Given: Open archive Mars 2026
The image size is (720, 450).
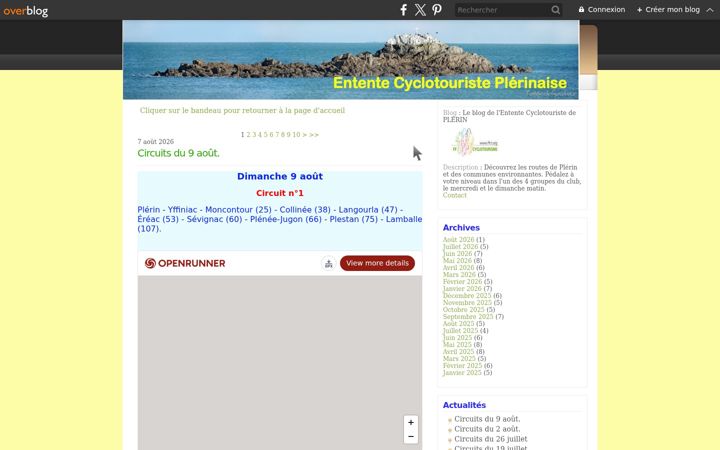Looking at the screenshot, I should click(x=459, y=275).
